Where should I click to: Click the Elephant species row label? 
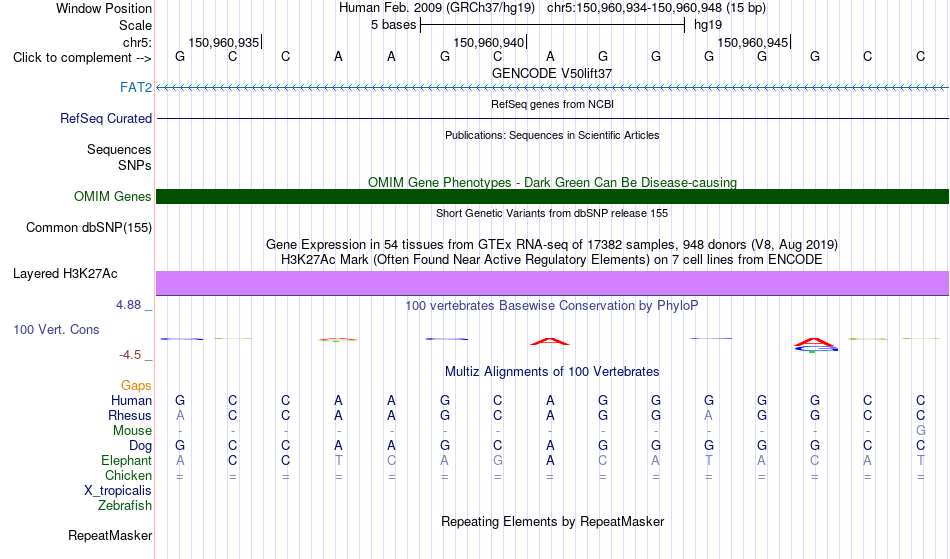click(127, 461)
